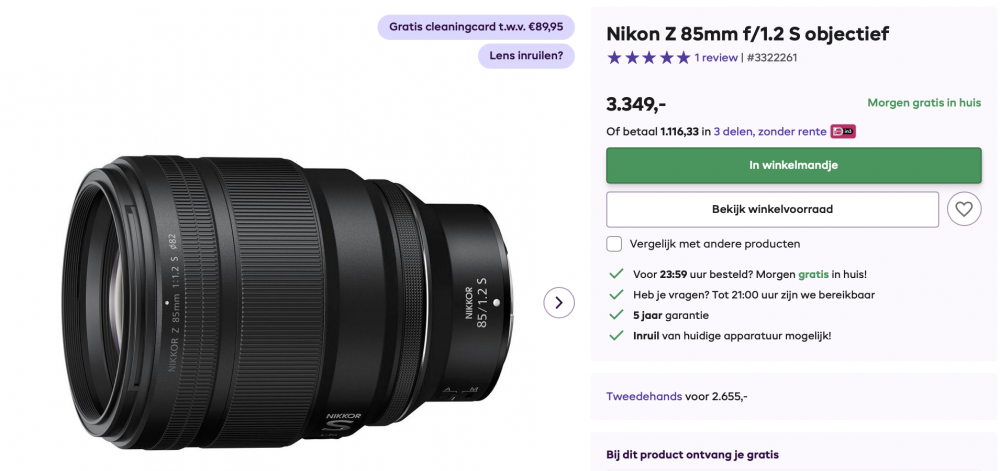
Task: Open 3 delen, zonder rente link
Action: [770, 132]
